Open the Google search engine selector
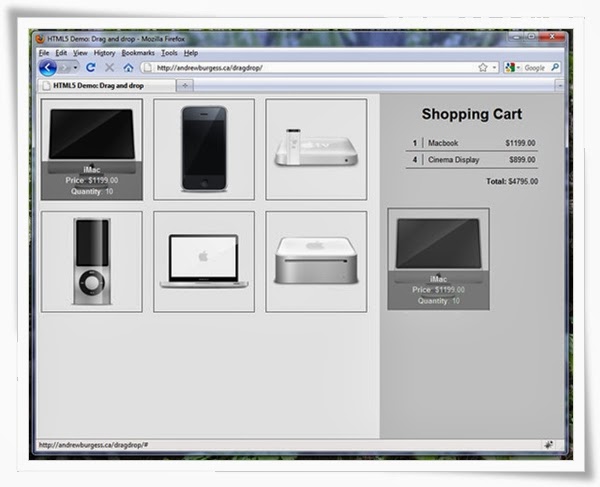This screenshot has height=487, width=600. (x=513, y=68)
